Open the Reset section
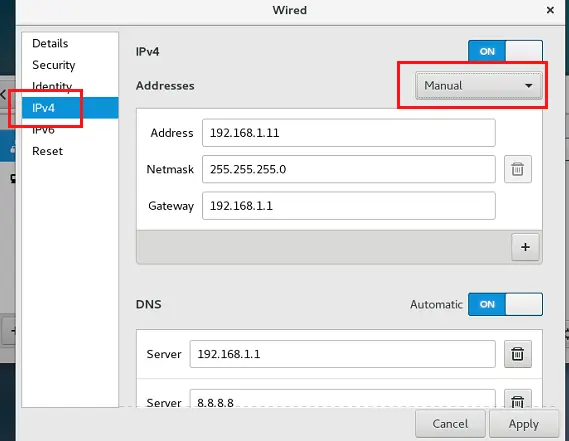569x441 pixels. point(47,151)
